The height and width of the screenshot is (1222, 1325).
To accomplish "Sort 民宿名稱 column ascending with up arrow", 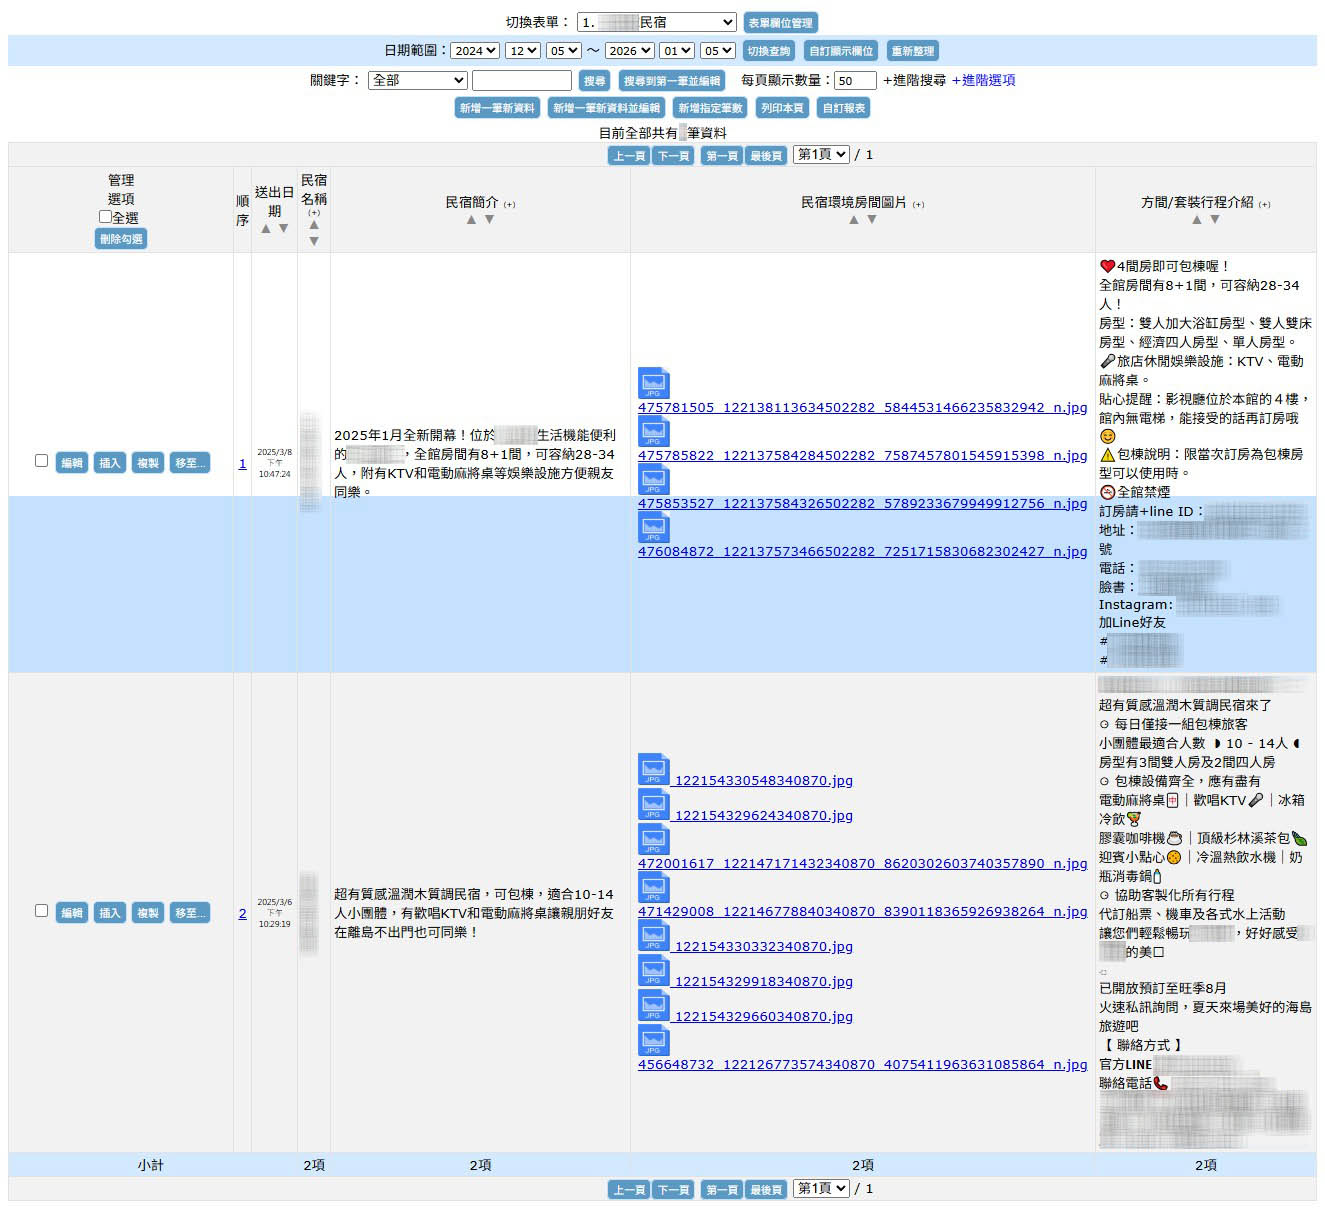I will point(314,225).
